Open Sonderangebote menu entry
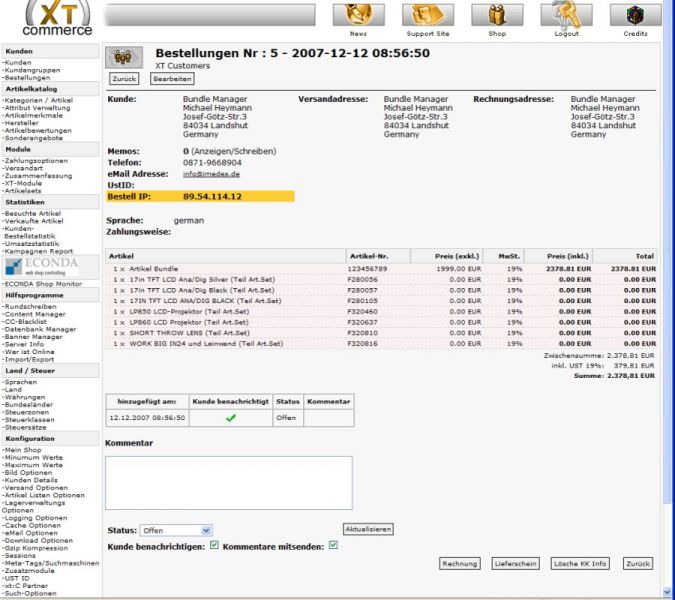The height and width of the screenshot is (600, 675). point(33,138)
